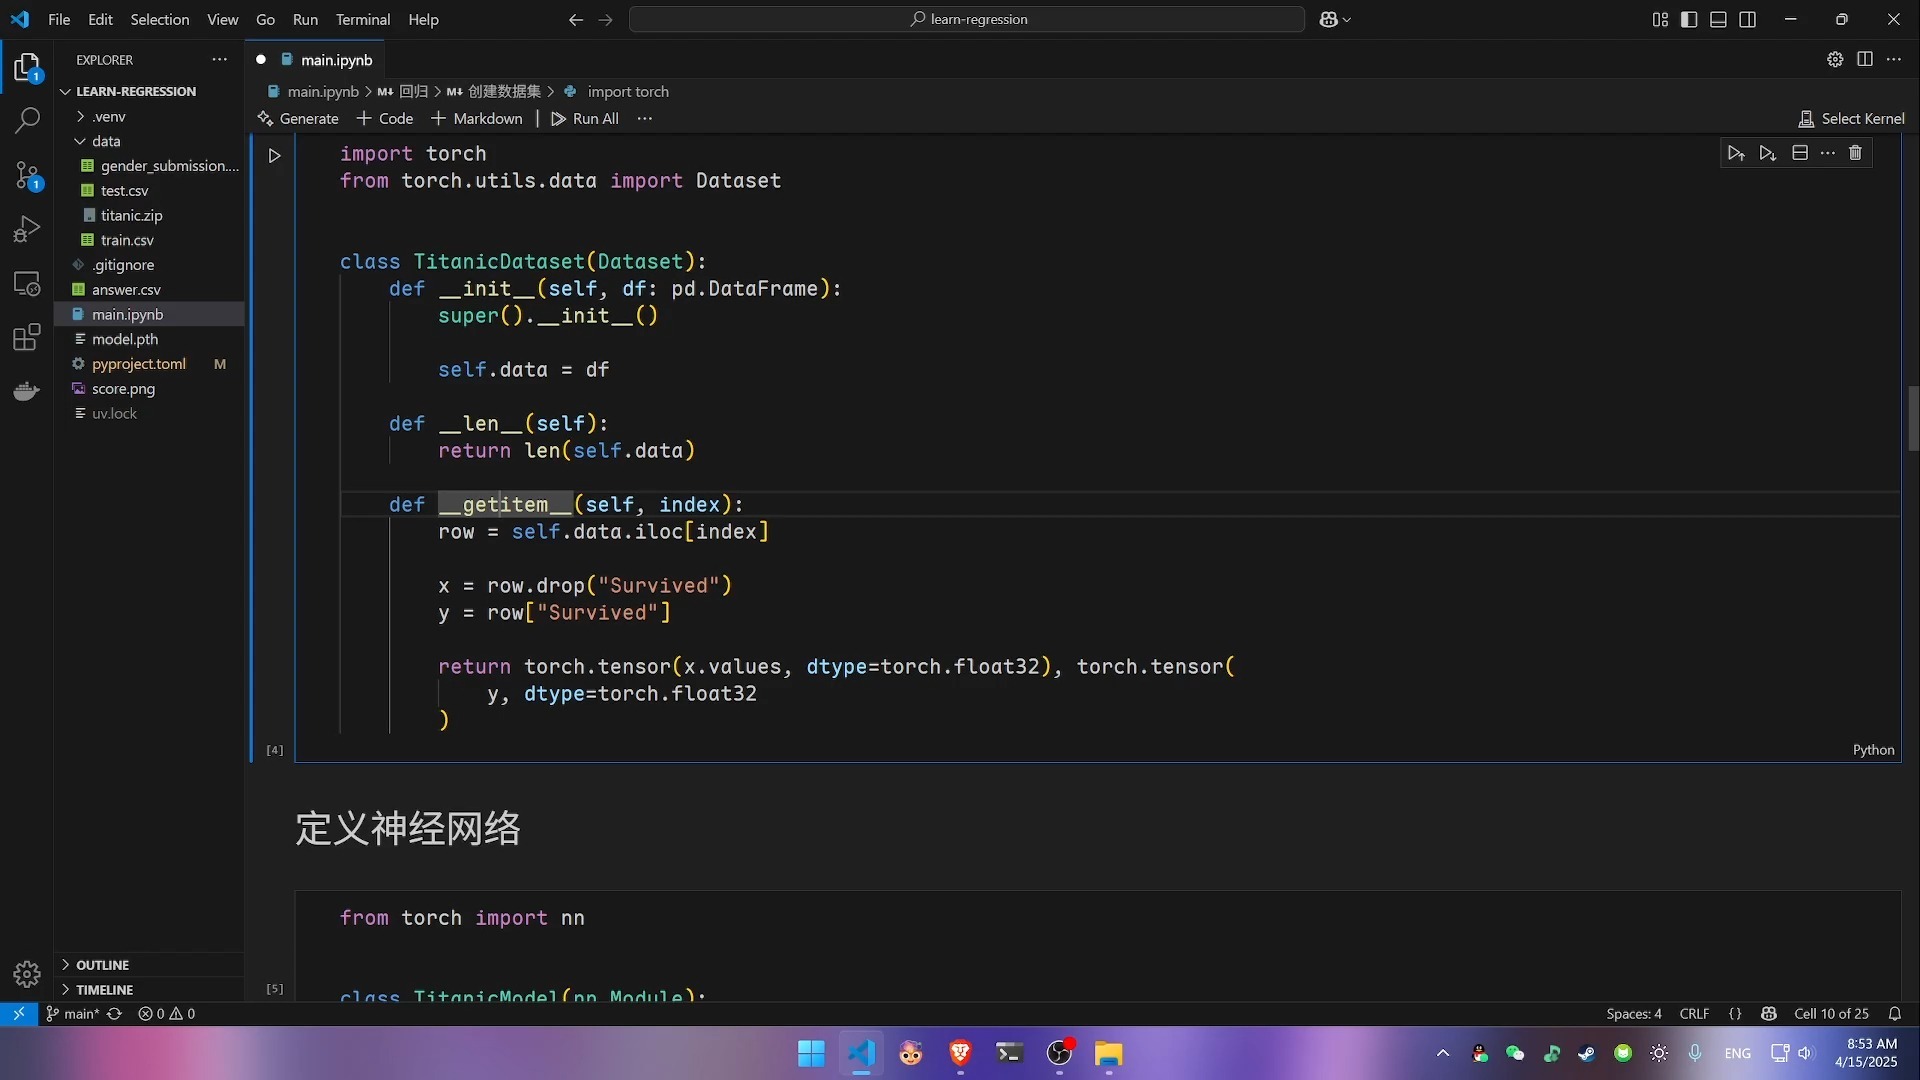Collapse the data folder
This screenshot has width=1920, height=1080.
[106, 141]
